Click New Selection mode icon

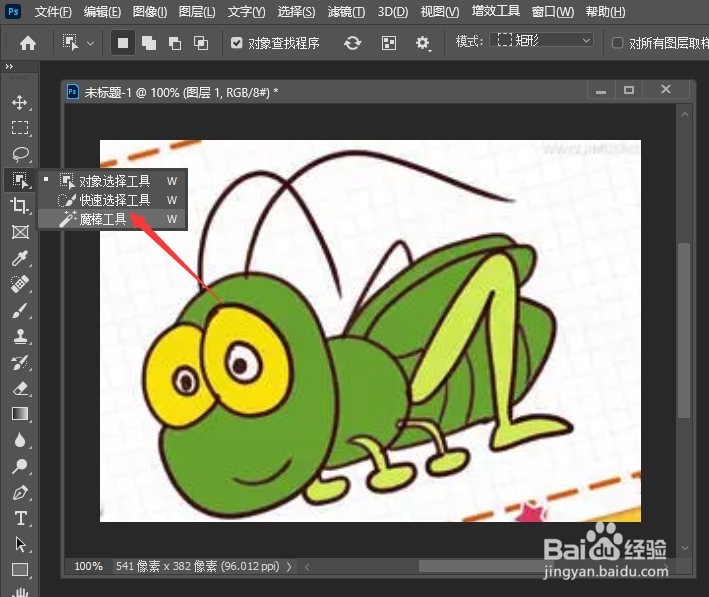tap(123, 43)
